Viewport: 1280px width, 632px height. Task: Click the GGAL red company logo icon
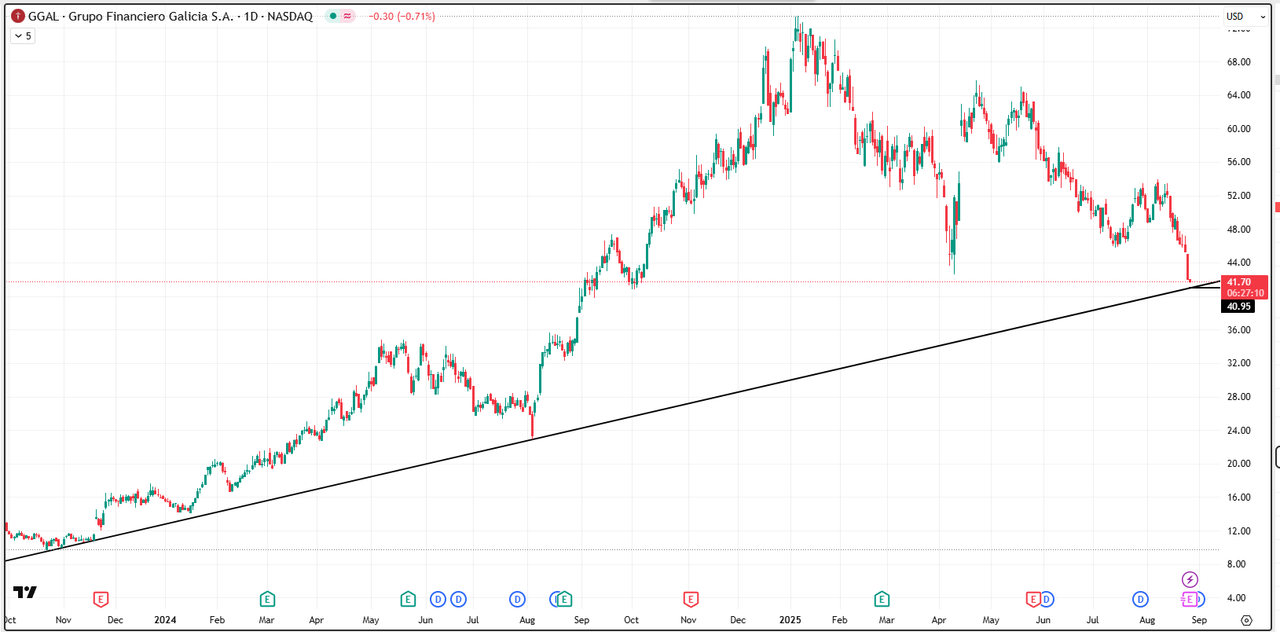(18, 16)
